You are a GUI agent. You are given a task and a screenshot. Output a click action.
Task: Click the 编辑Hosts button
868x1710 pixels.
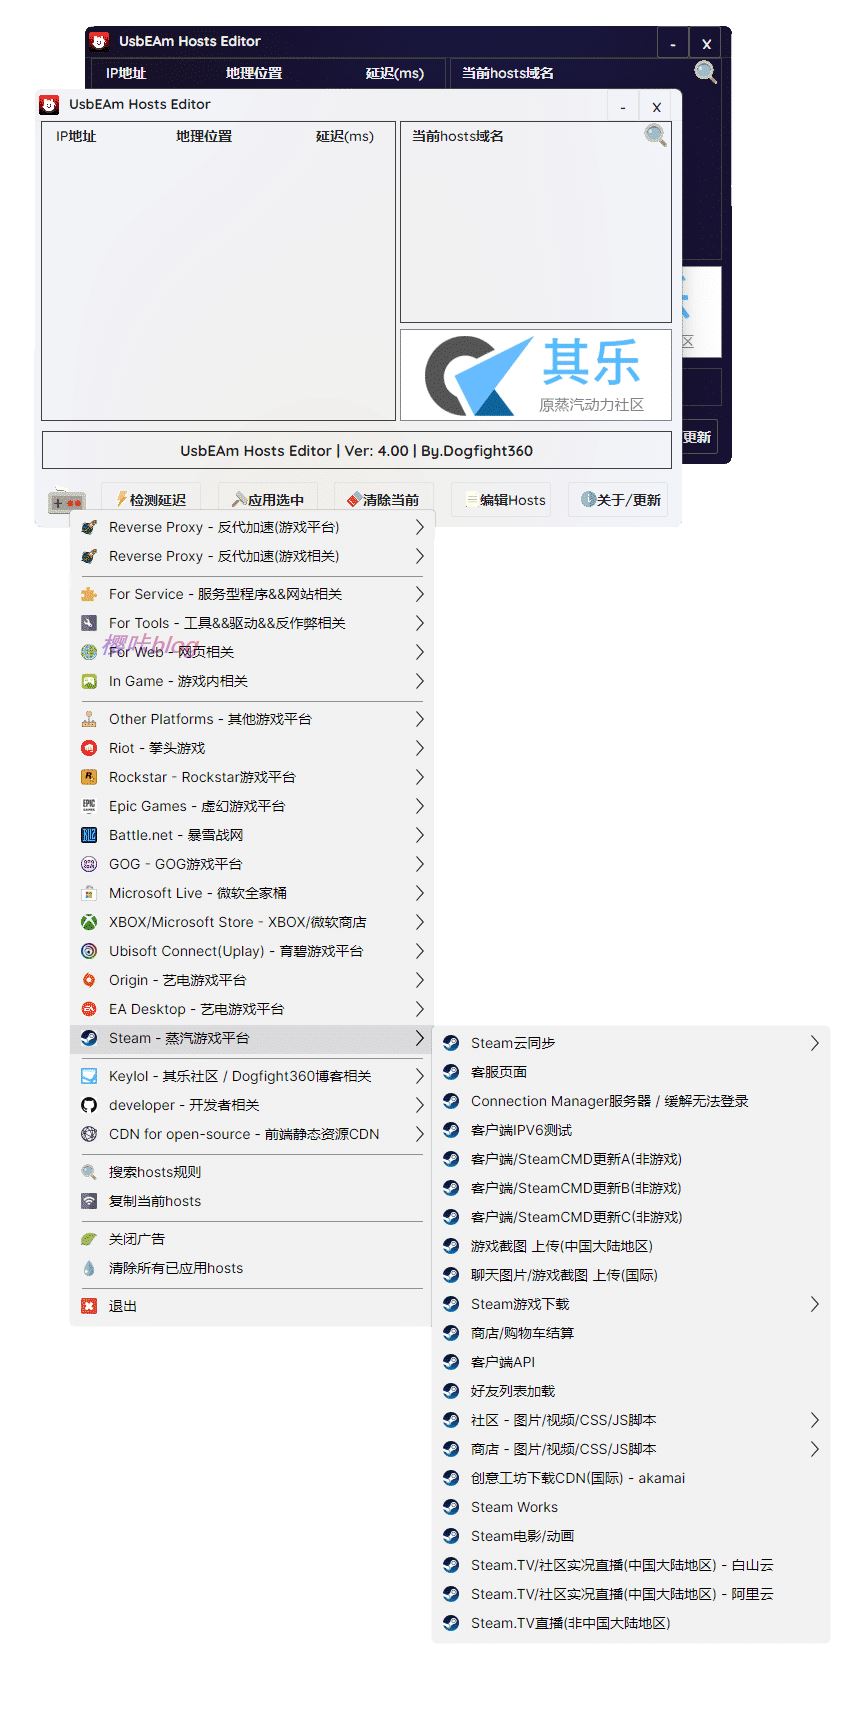(x=501, y=500)
